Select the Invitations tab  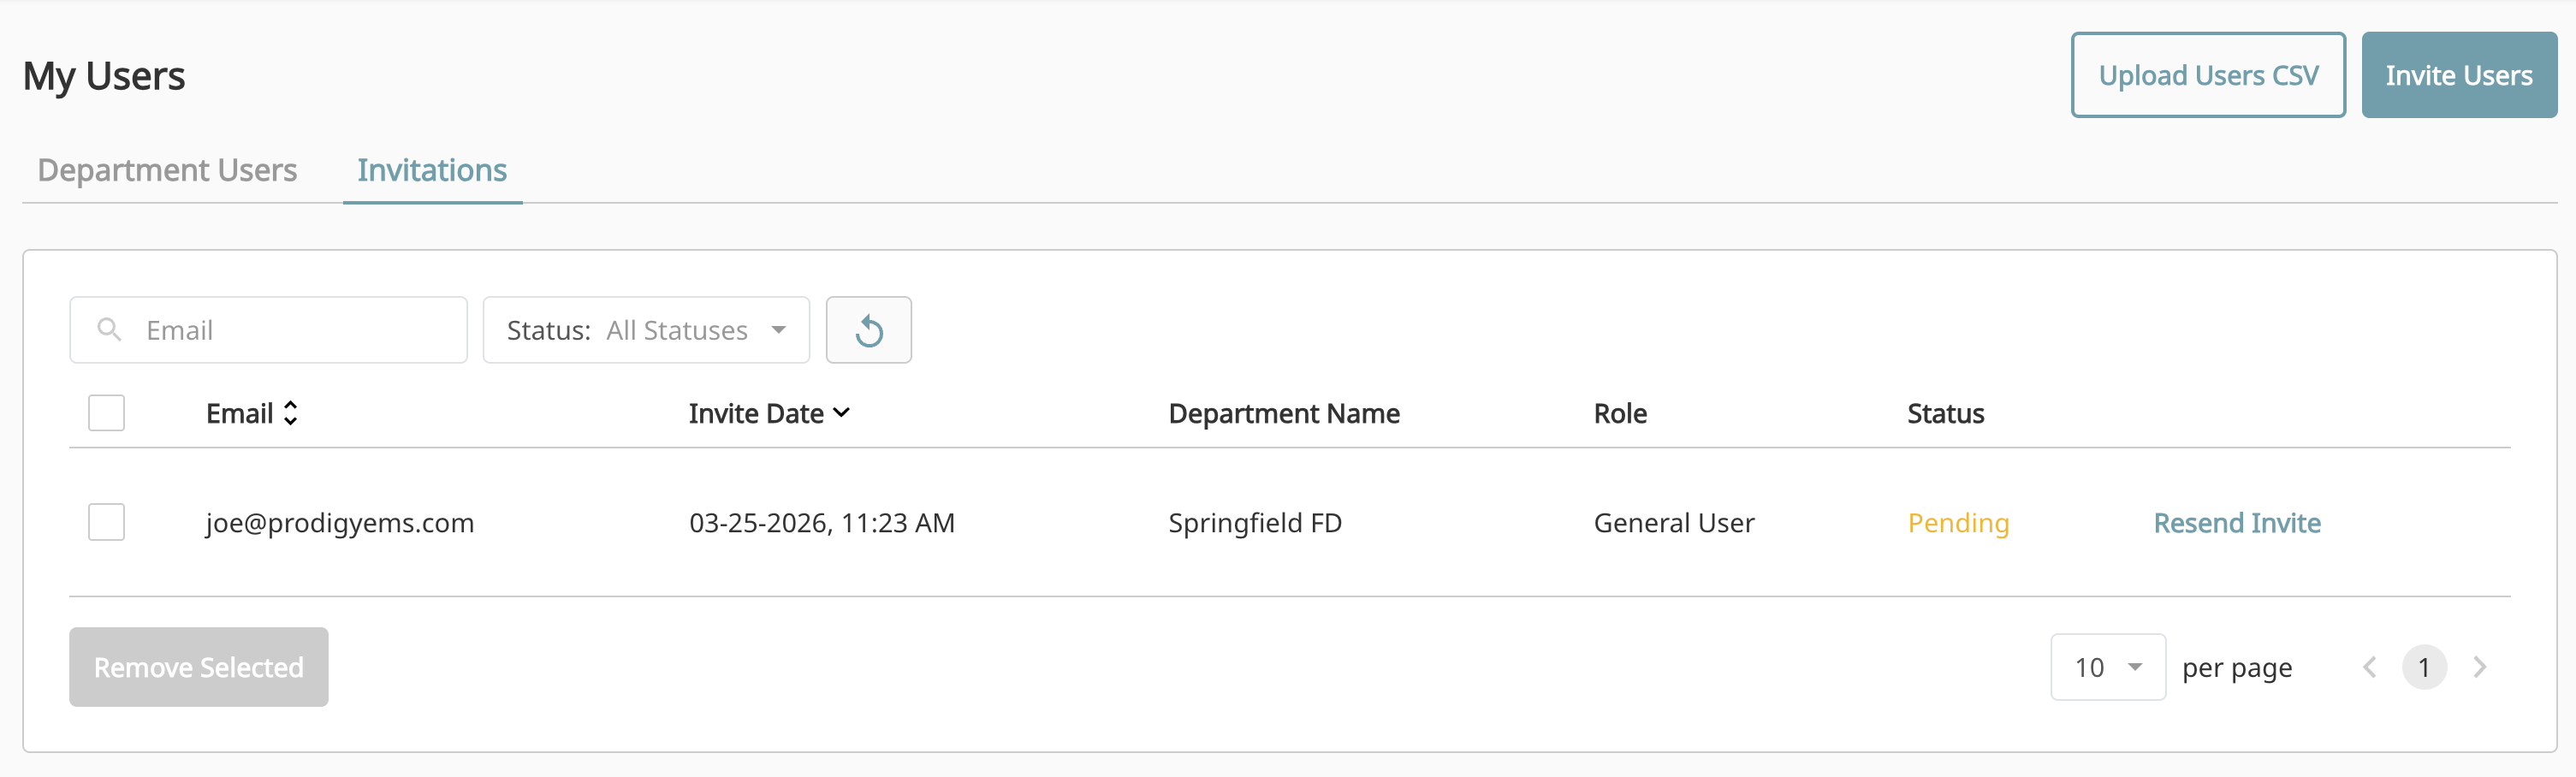click(432, 170)
